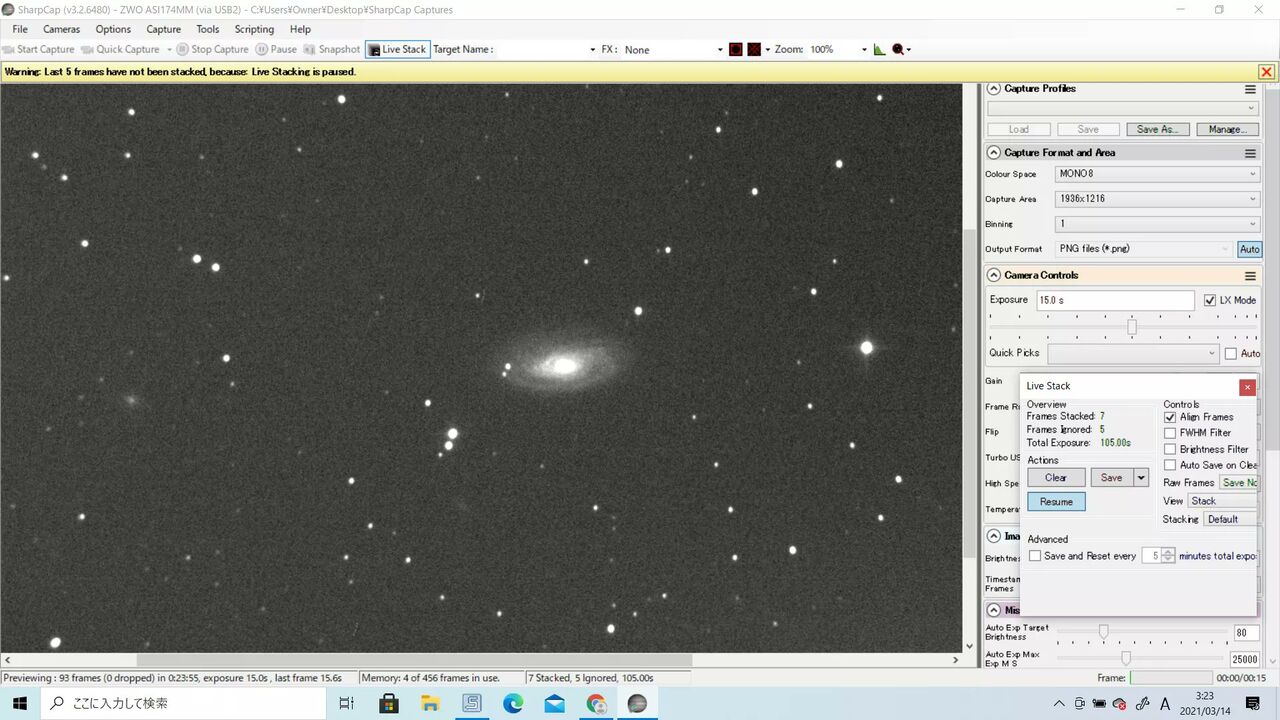Open the Capture Area dropdown
Viewport: 1280px width, 720px height.
point(1157,199)
